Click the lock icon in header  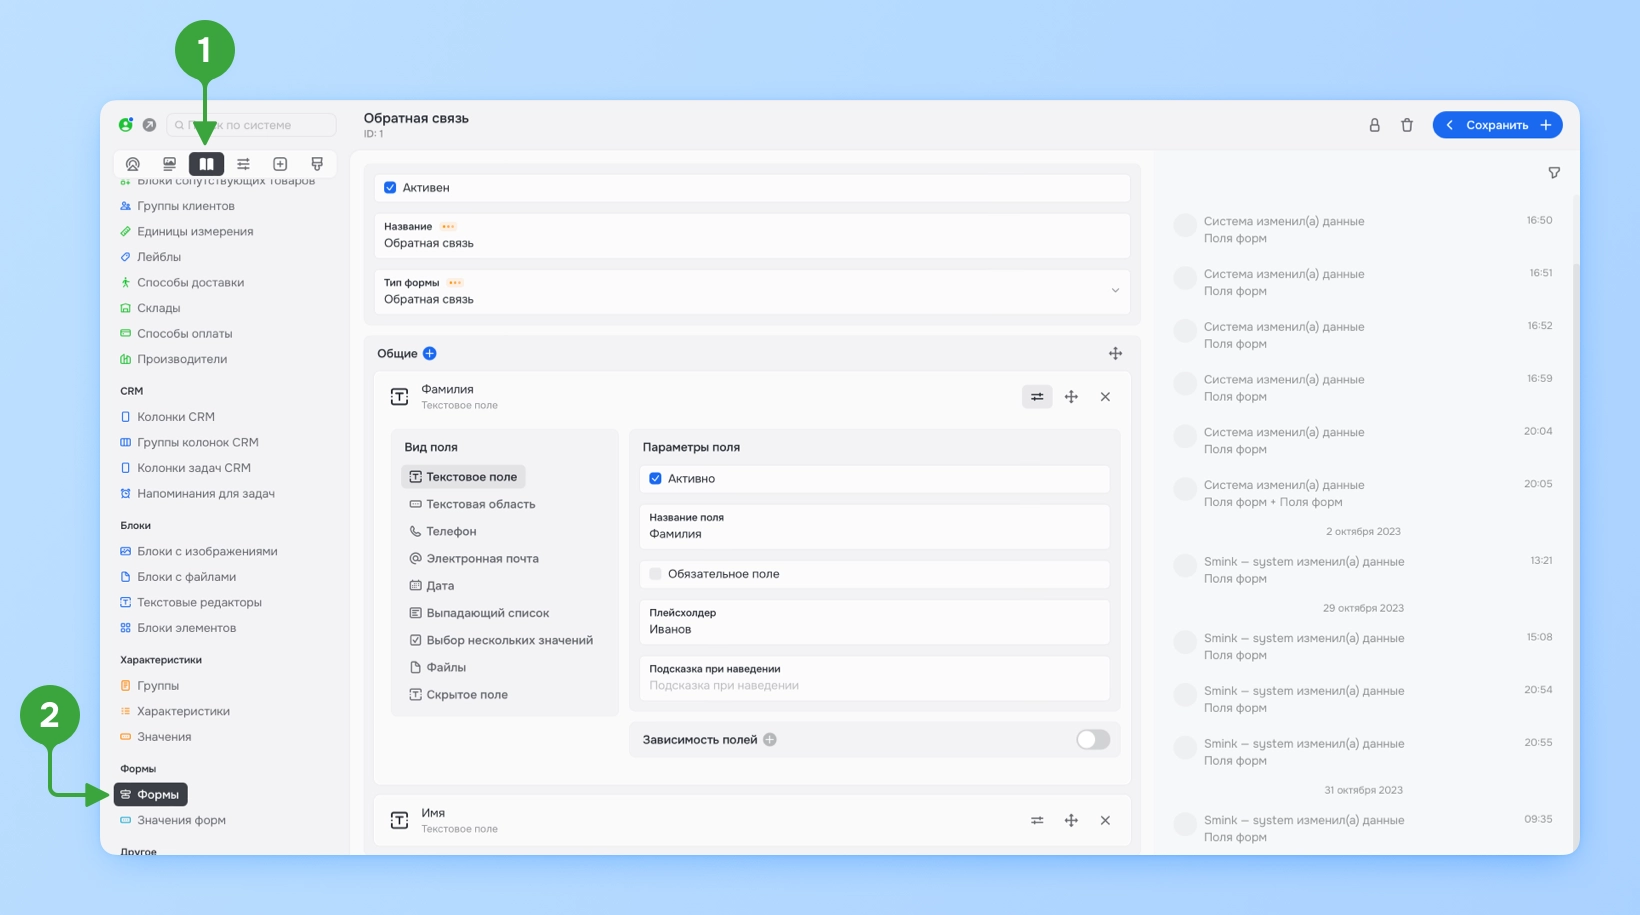coord(1374,125)
